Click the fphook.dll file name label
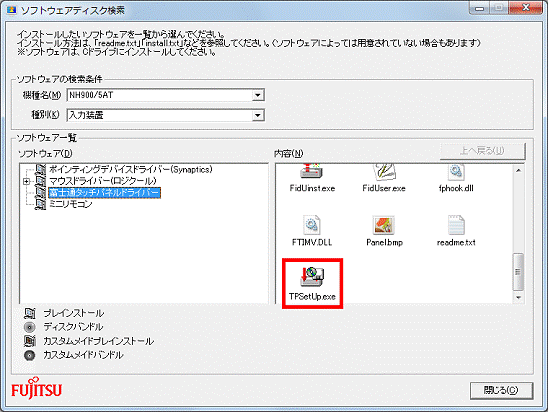 click(456, 188)
